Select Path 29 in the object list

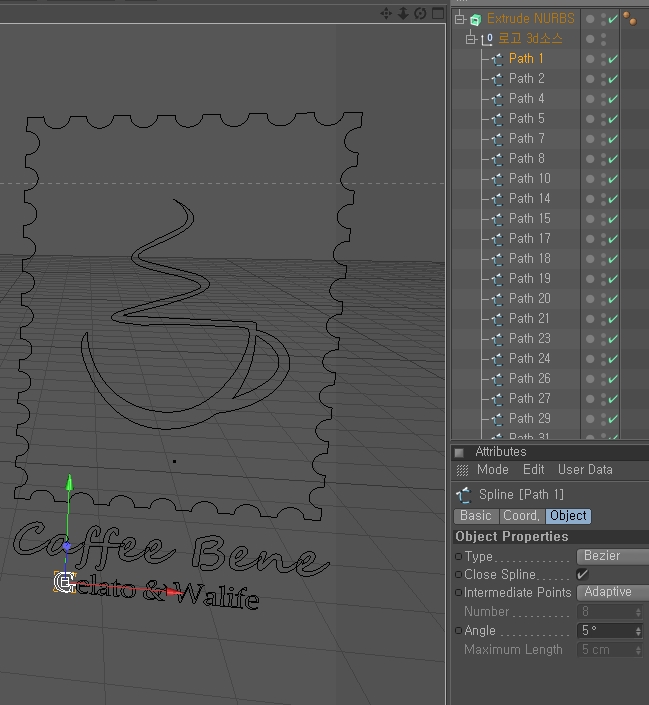[x=529, y=419]
